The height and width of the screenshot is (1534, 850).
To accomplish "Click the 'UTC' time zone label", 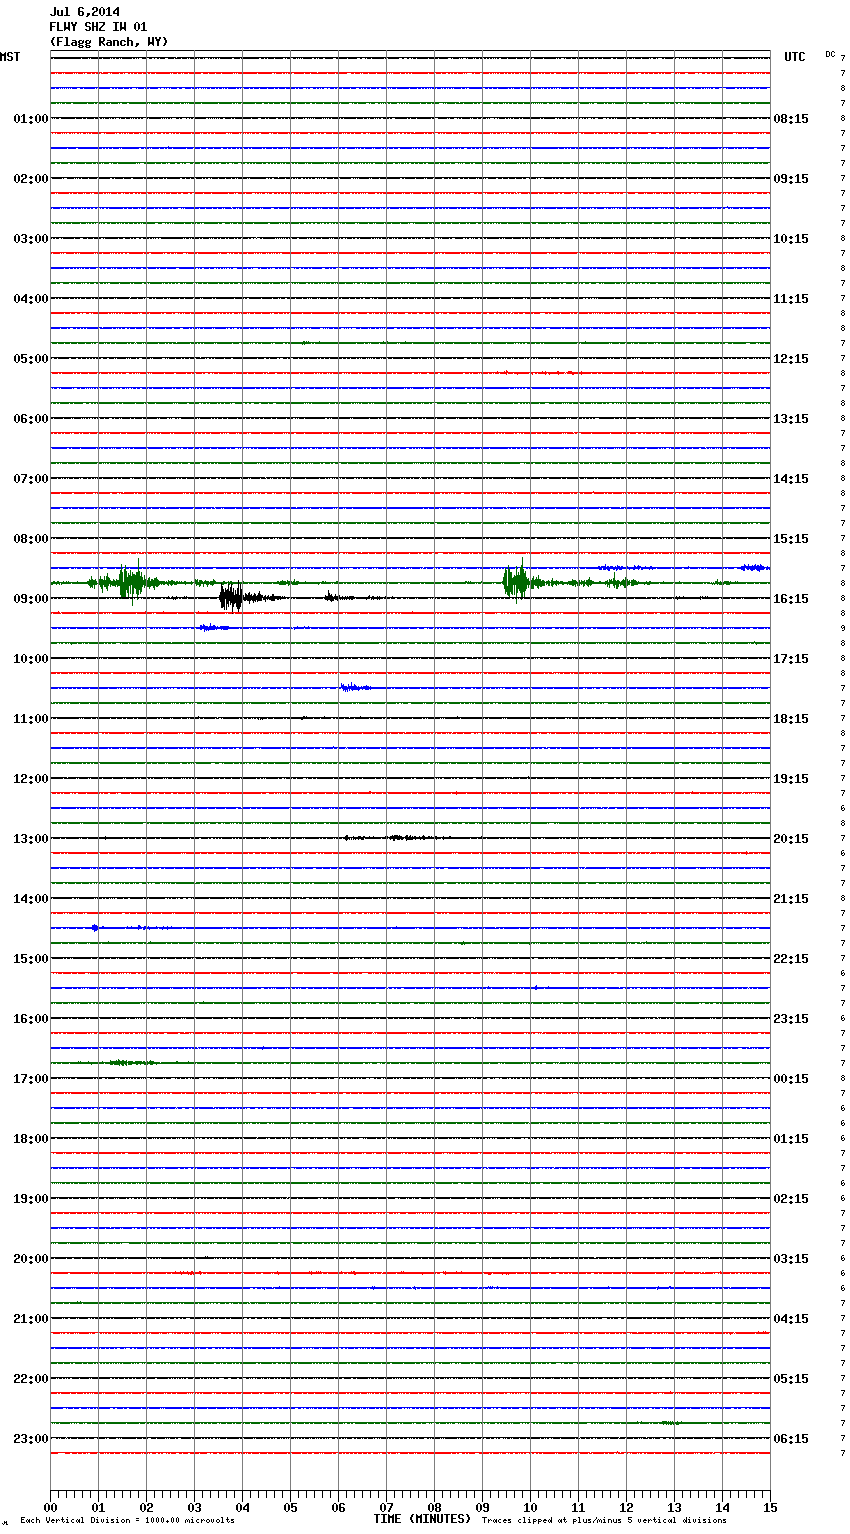I will (795, 57).
